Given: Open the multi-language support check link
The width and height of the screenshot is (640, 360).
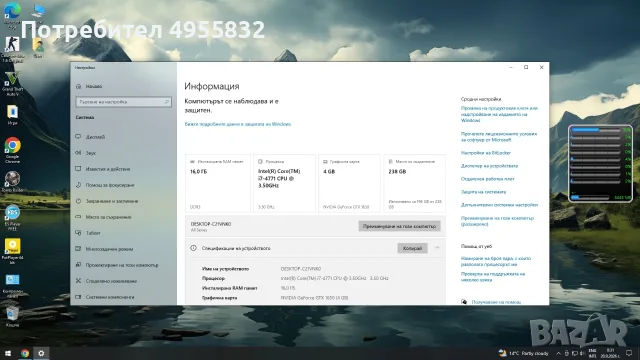Looking at the screenshot, I should coord(493,277).
